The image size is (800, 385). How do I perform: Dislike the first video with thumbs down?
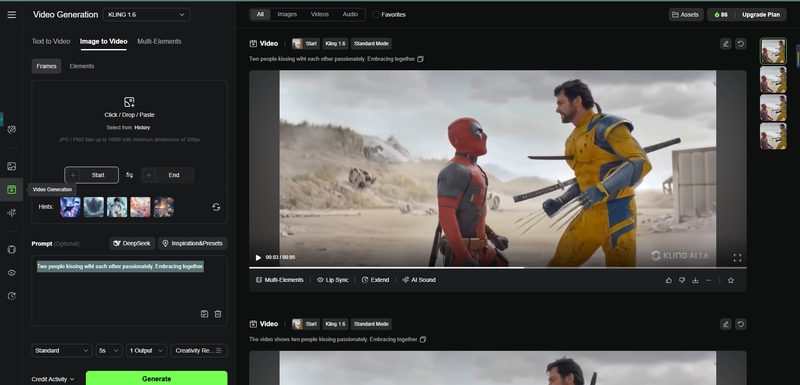point(682,280)
